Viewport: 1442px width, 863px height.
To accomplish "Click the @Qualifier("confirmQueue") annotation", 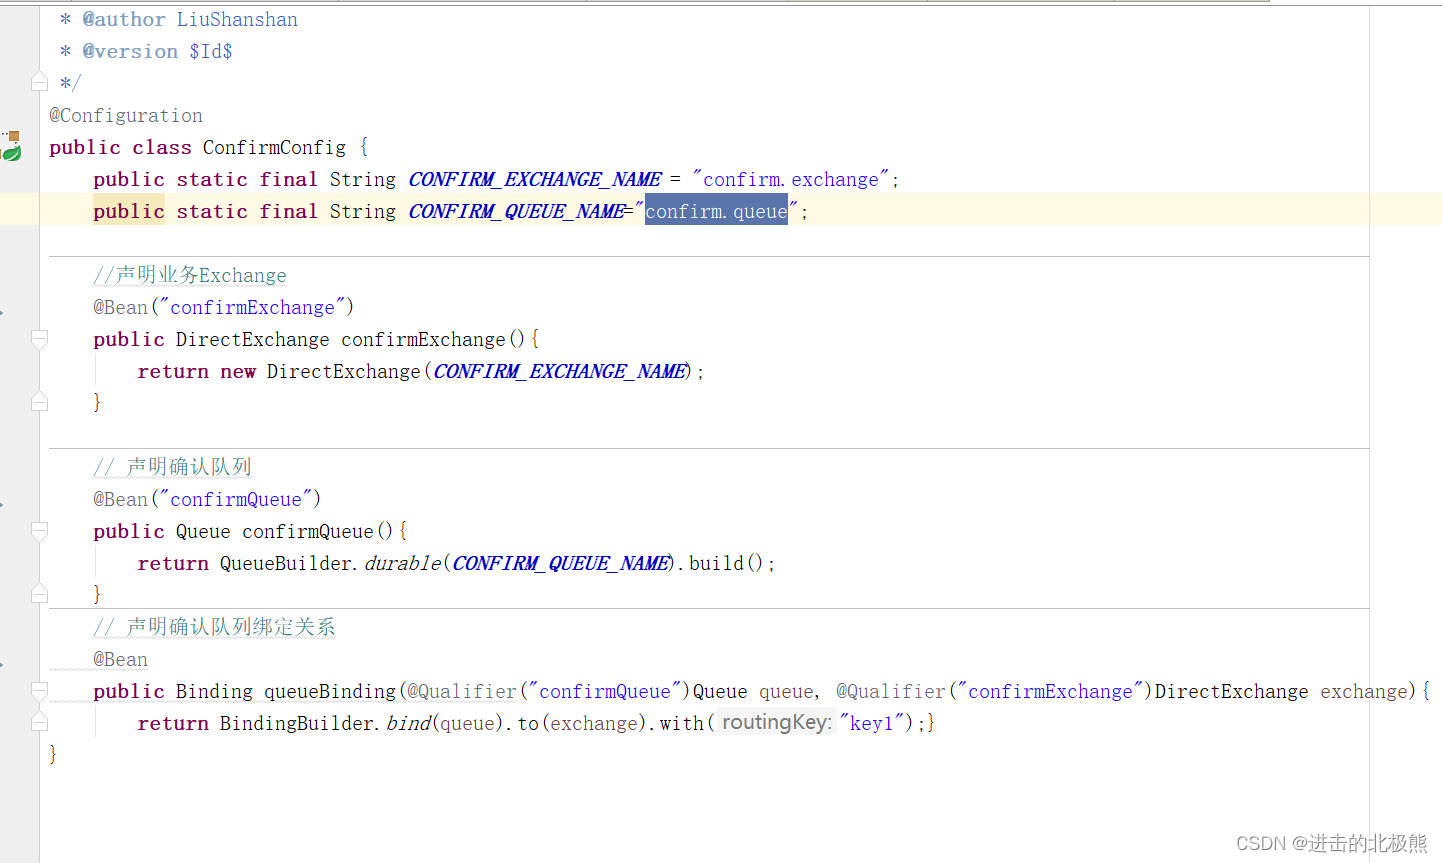I will pos(549,691).
